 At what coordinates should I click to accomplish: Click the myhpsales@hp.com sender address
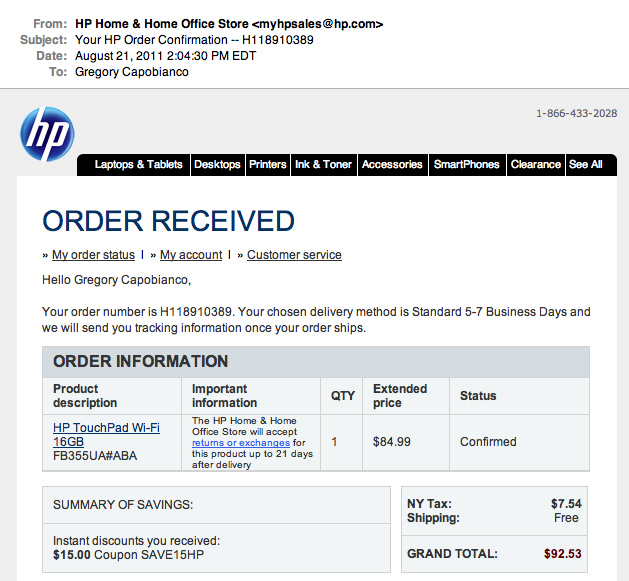tap(317, 24)
